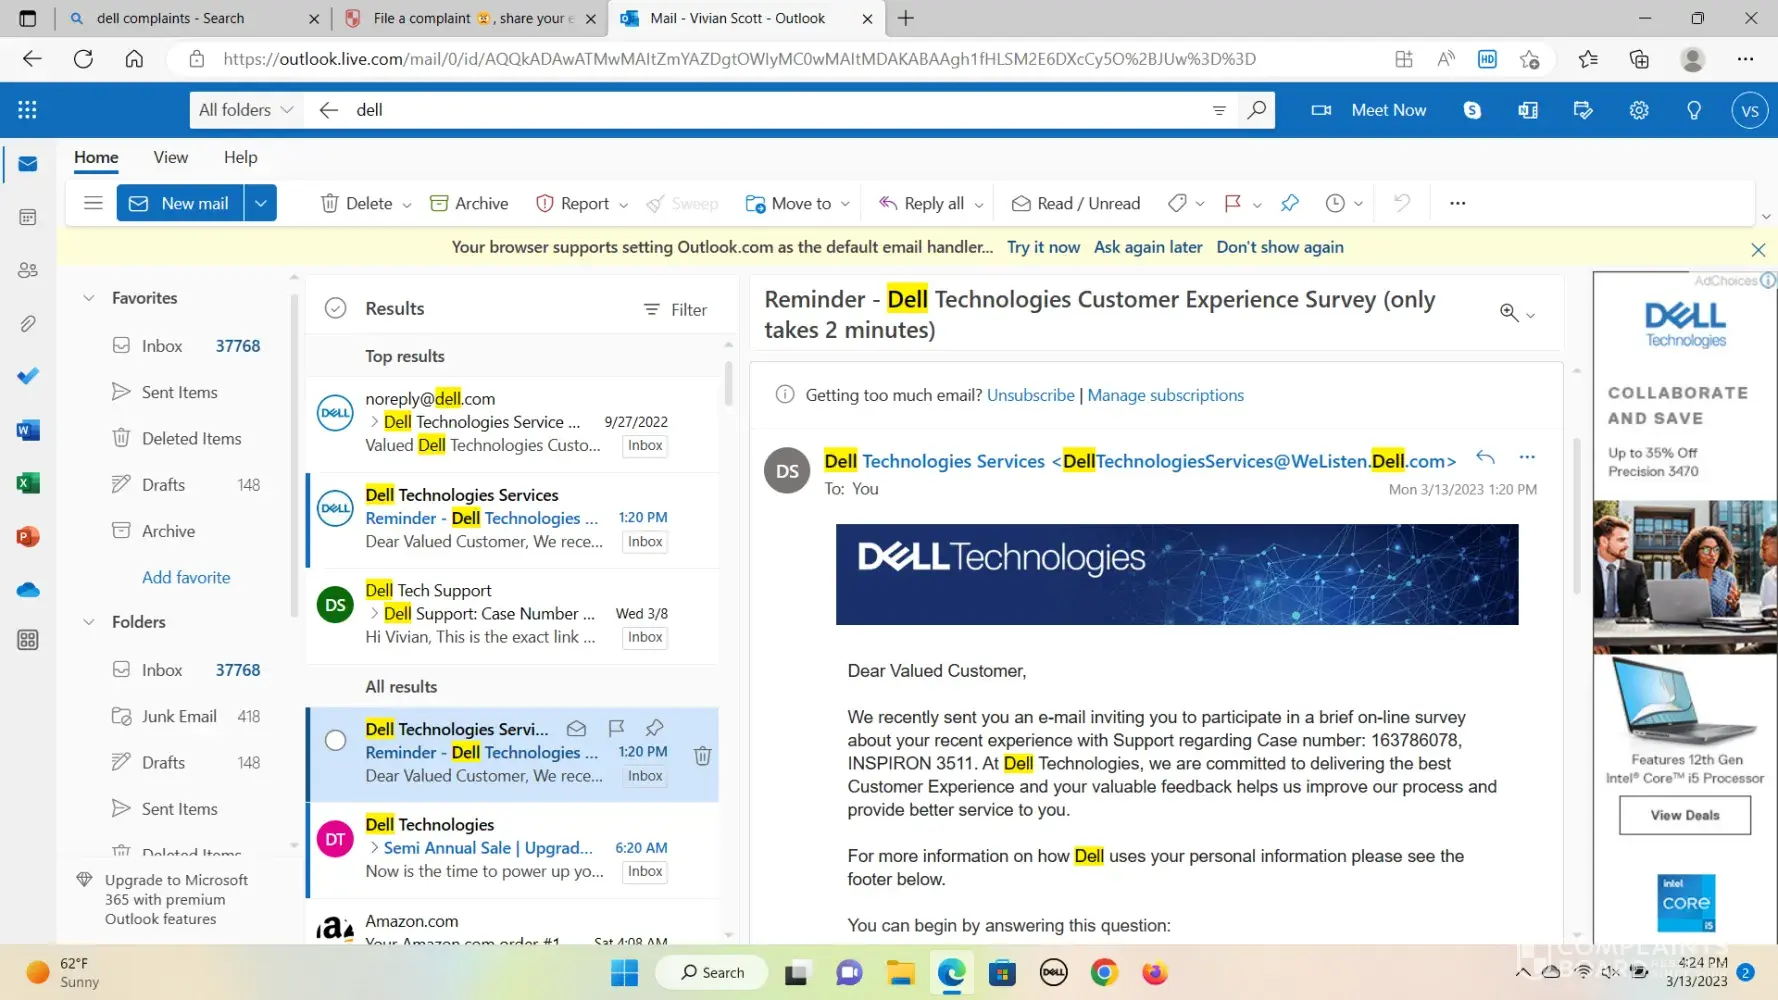Open the Help tab
1778x1000 pixels.
pos(240,157)
